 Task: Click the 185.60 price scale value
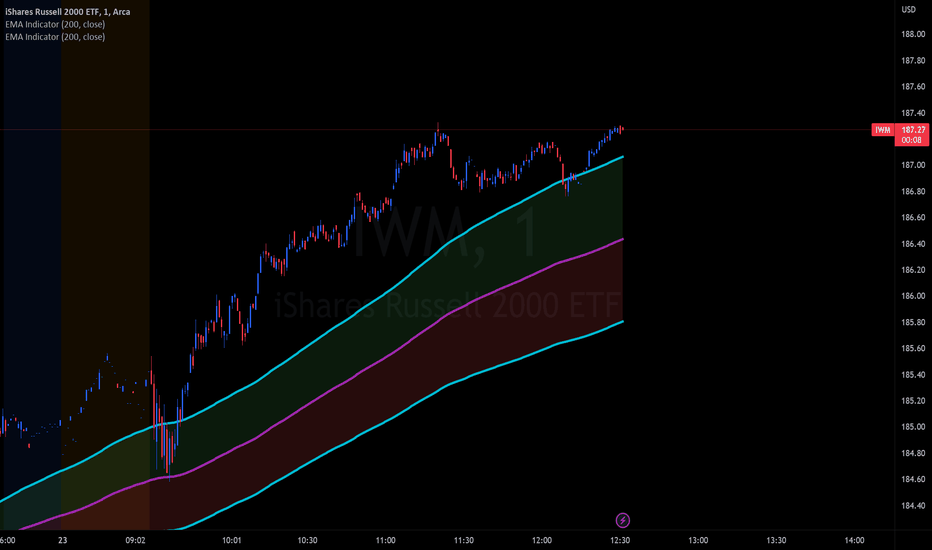pyautogui.click(x=913, y=348)
